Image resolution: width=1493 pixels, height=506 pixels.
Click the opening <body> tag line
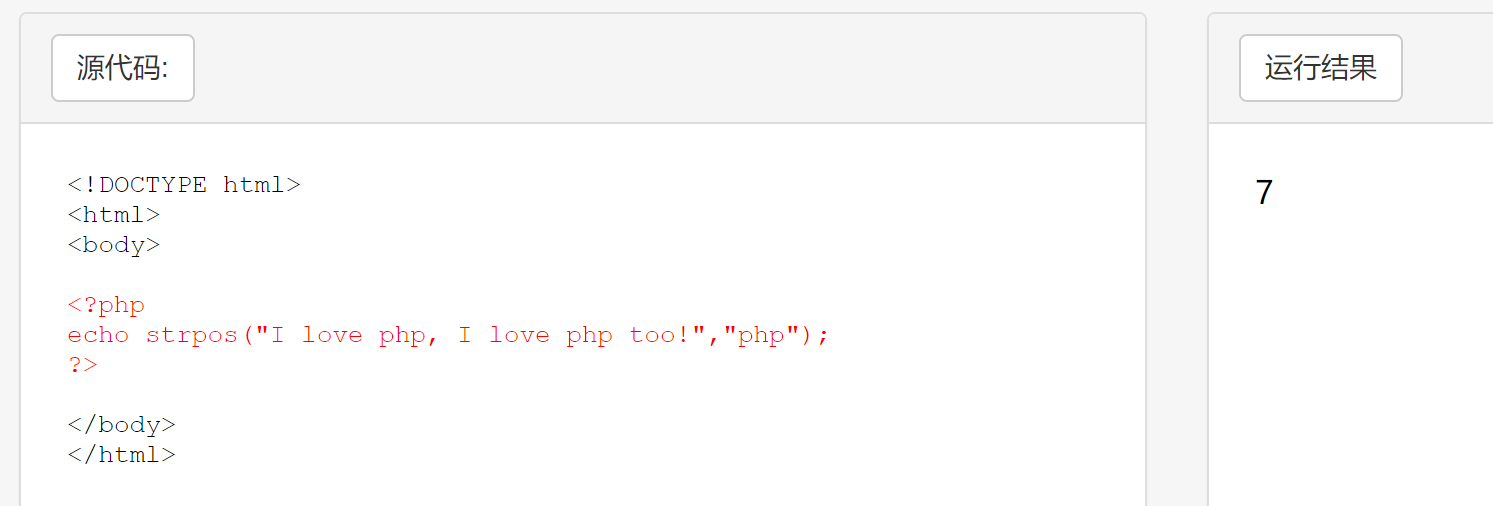click(114, 245)
